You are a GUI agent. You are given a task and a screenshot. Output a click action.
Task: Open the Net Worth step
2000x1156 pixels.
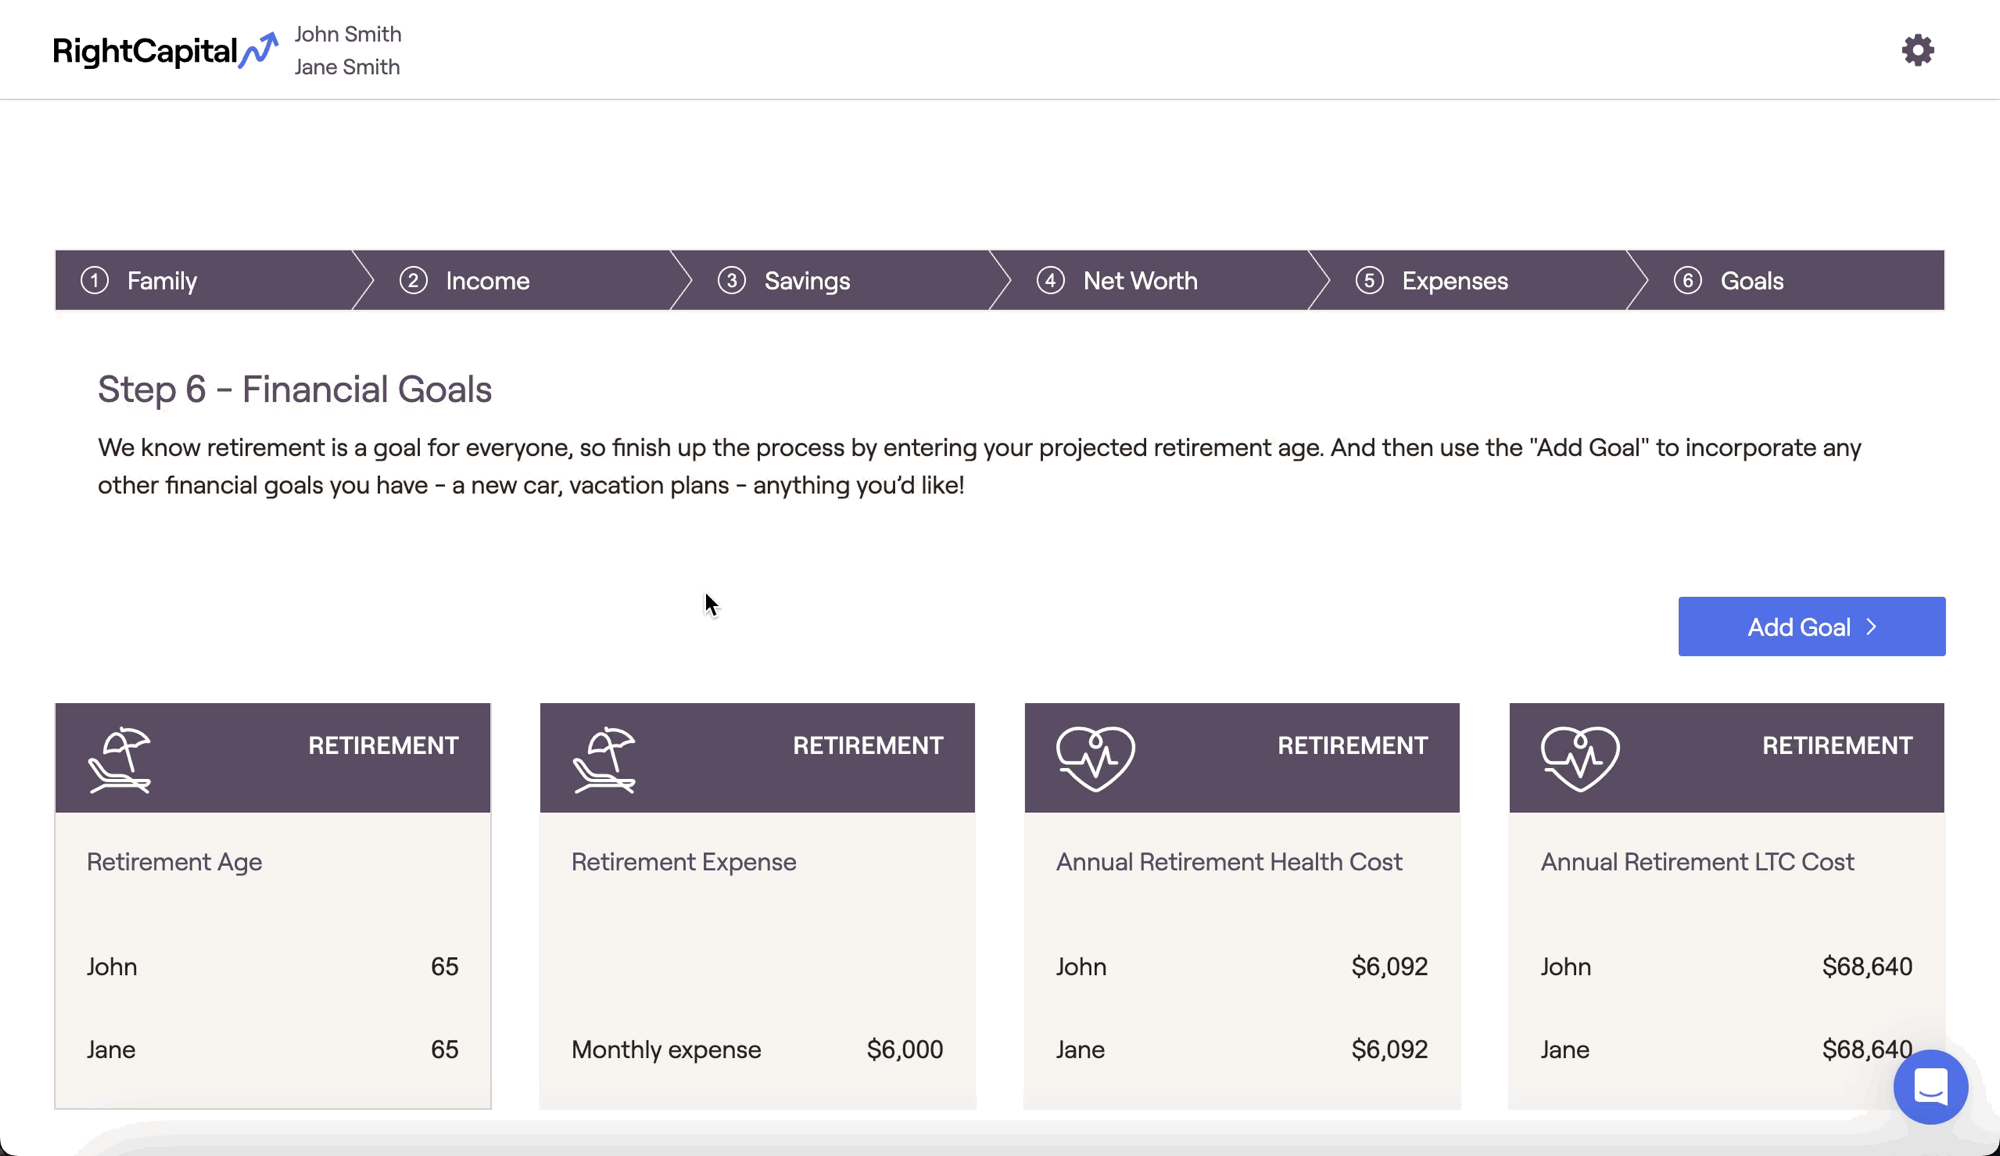coord(1139,281)
